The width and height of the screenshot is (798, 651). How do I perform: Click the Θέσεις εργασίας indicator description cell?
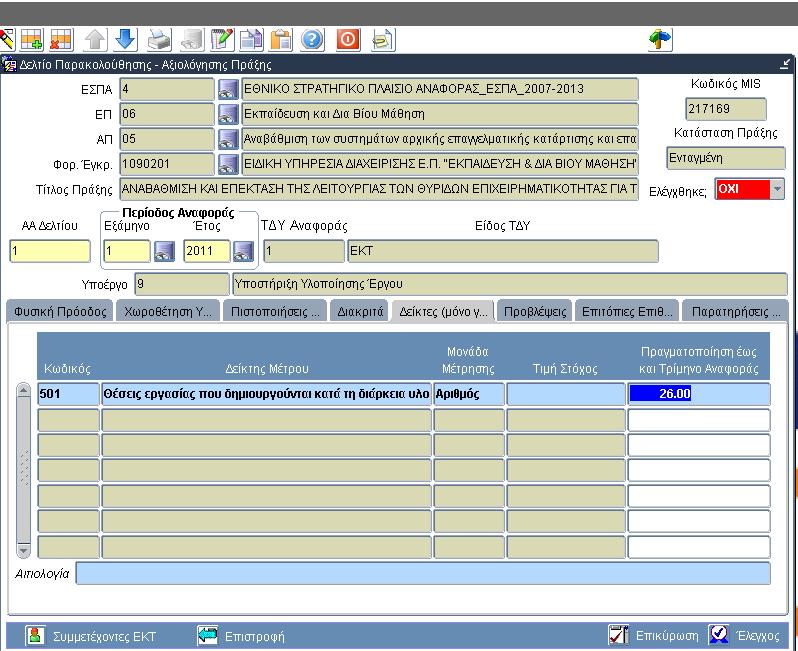(266, 394)
